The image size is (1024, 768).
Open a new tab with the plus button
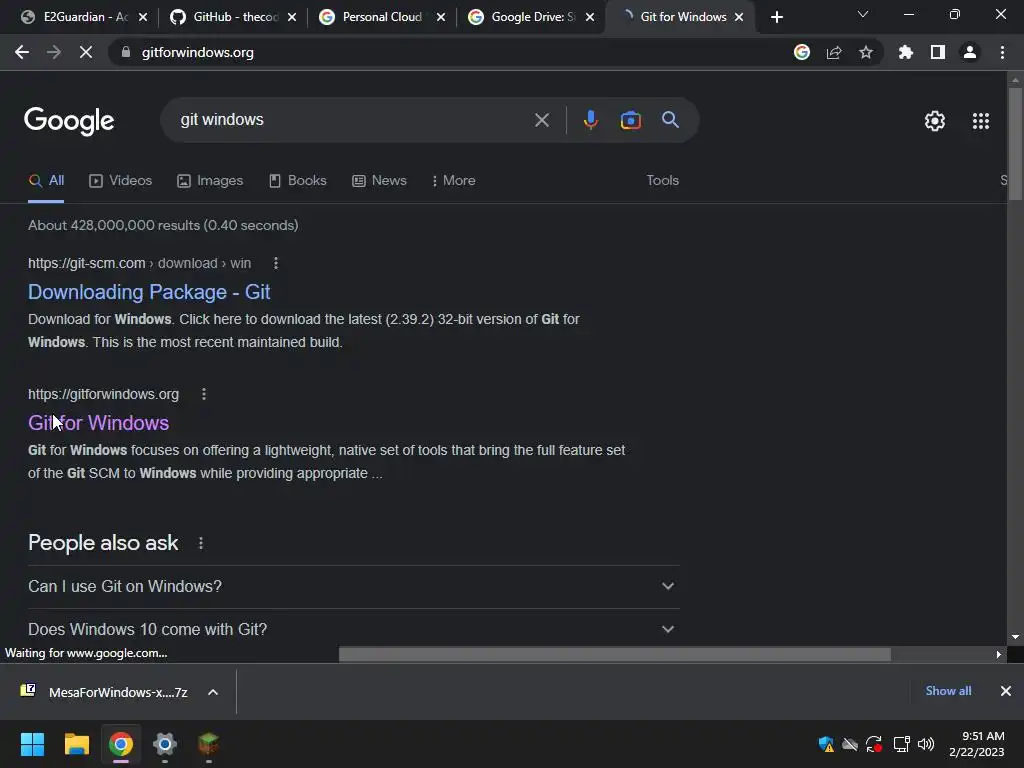776,17
